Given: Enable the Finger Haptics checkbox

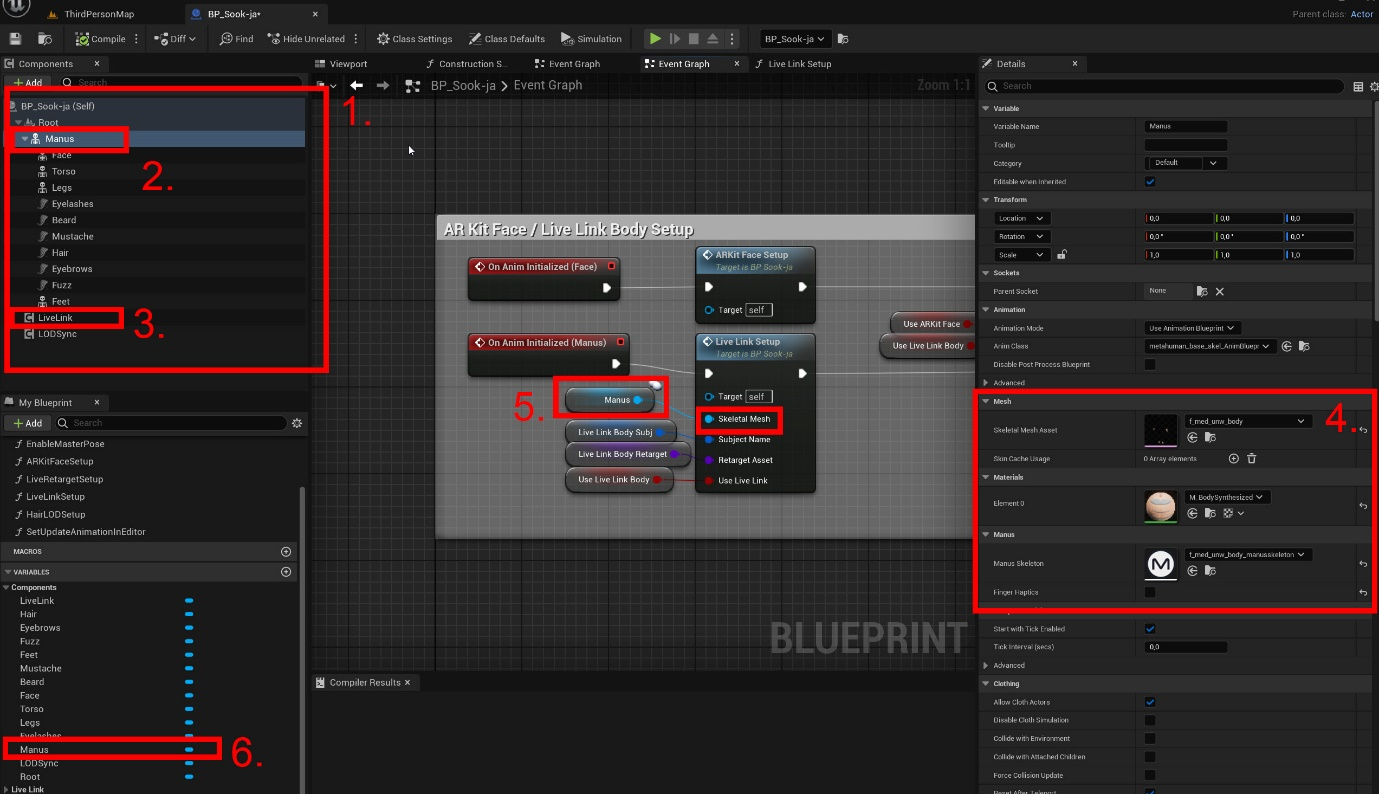Looking at the screenshot, I should (x=1150, y=592).
